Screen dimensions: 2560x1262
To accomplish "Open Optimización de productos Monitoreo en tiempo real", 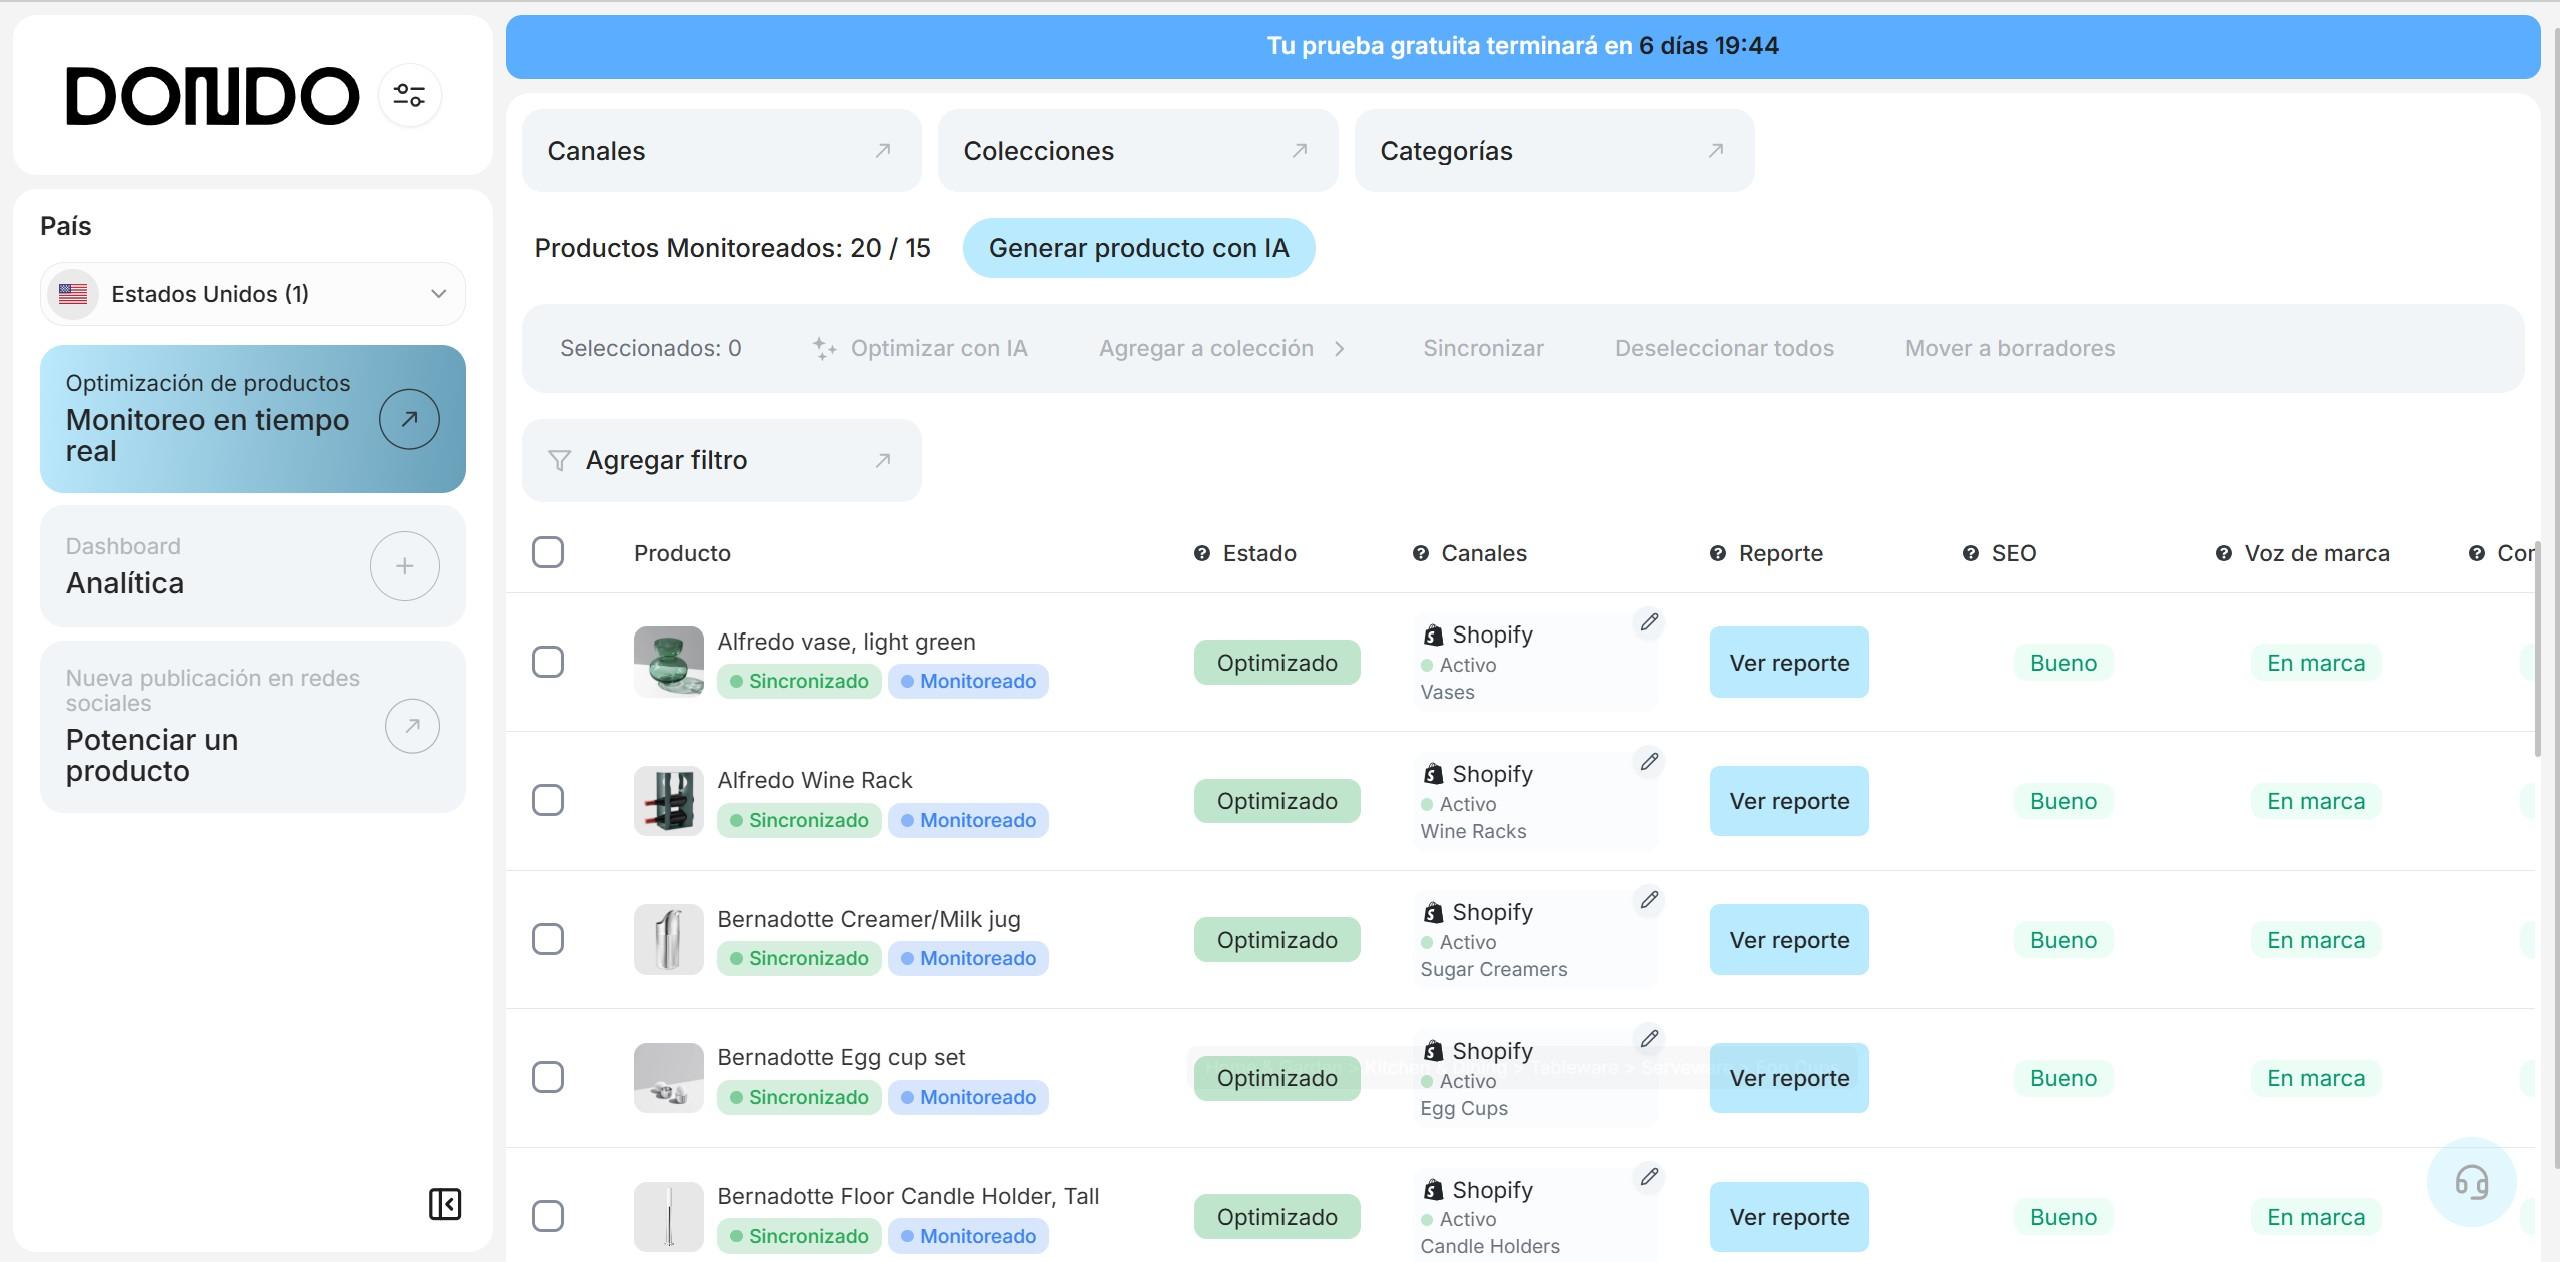I will [253, 419].
